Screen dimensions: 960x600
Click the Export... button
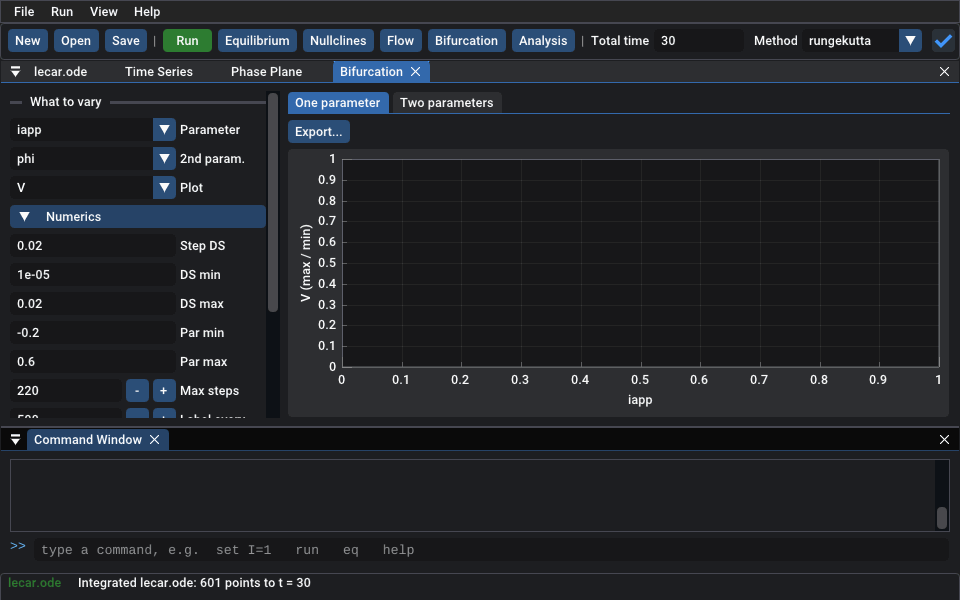coord(318,132)
